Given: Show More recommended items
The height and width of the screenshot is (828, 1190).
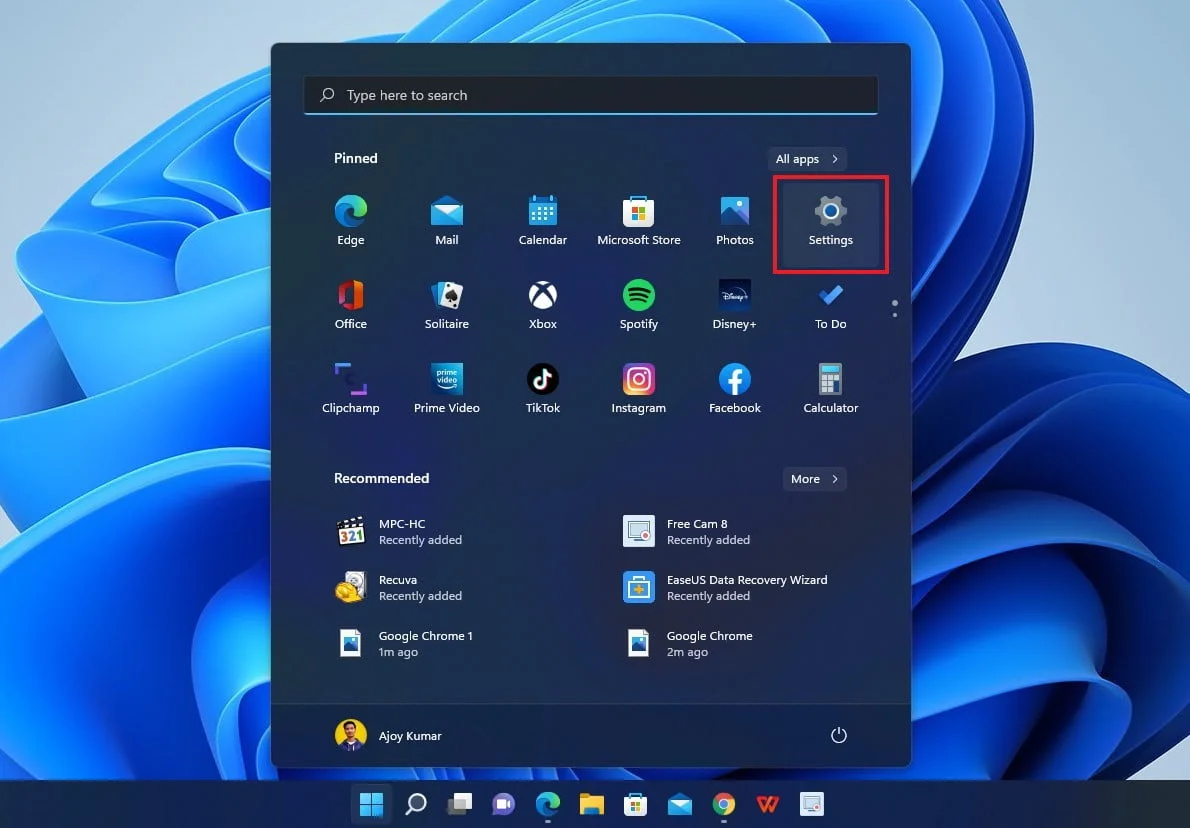Looking at the screenshot, I should click(814, 479).
